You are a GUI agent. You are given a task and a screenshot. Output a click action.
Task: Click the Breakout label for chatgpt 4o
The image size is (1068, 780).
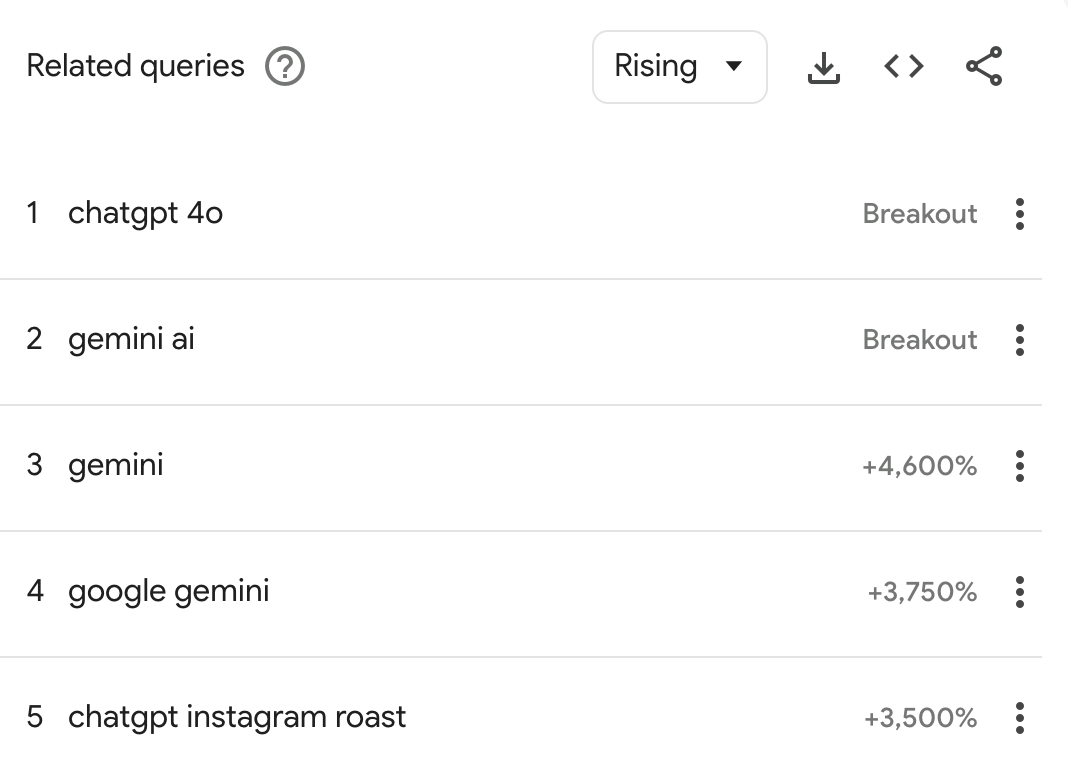(x=920, y=213)
